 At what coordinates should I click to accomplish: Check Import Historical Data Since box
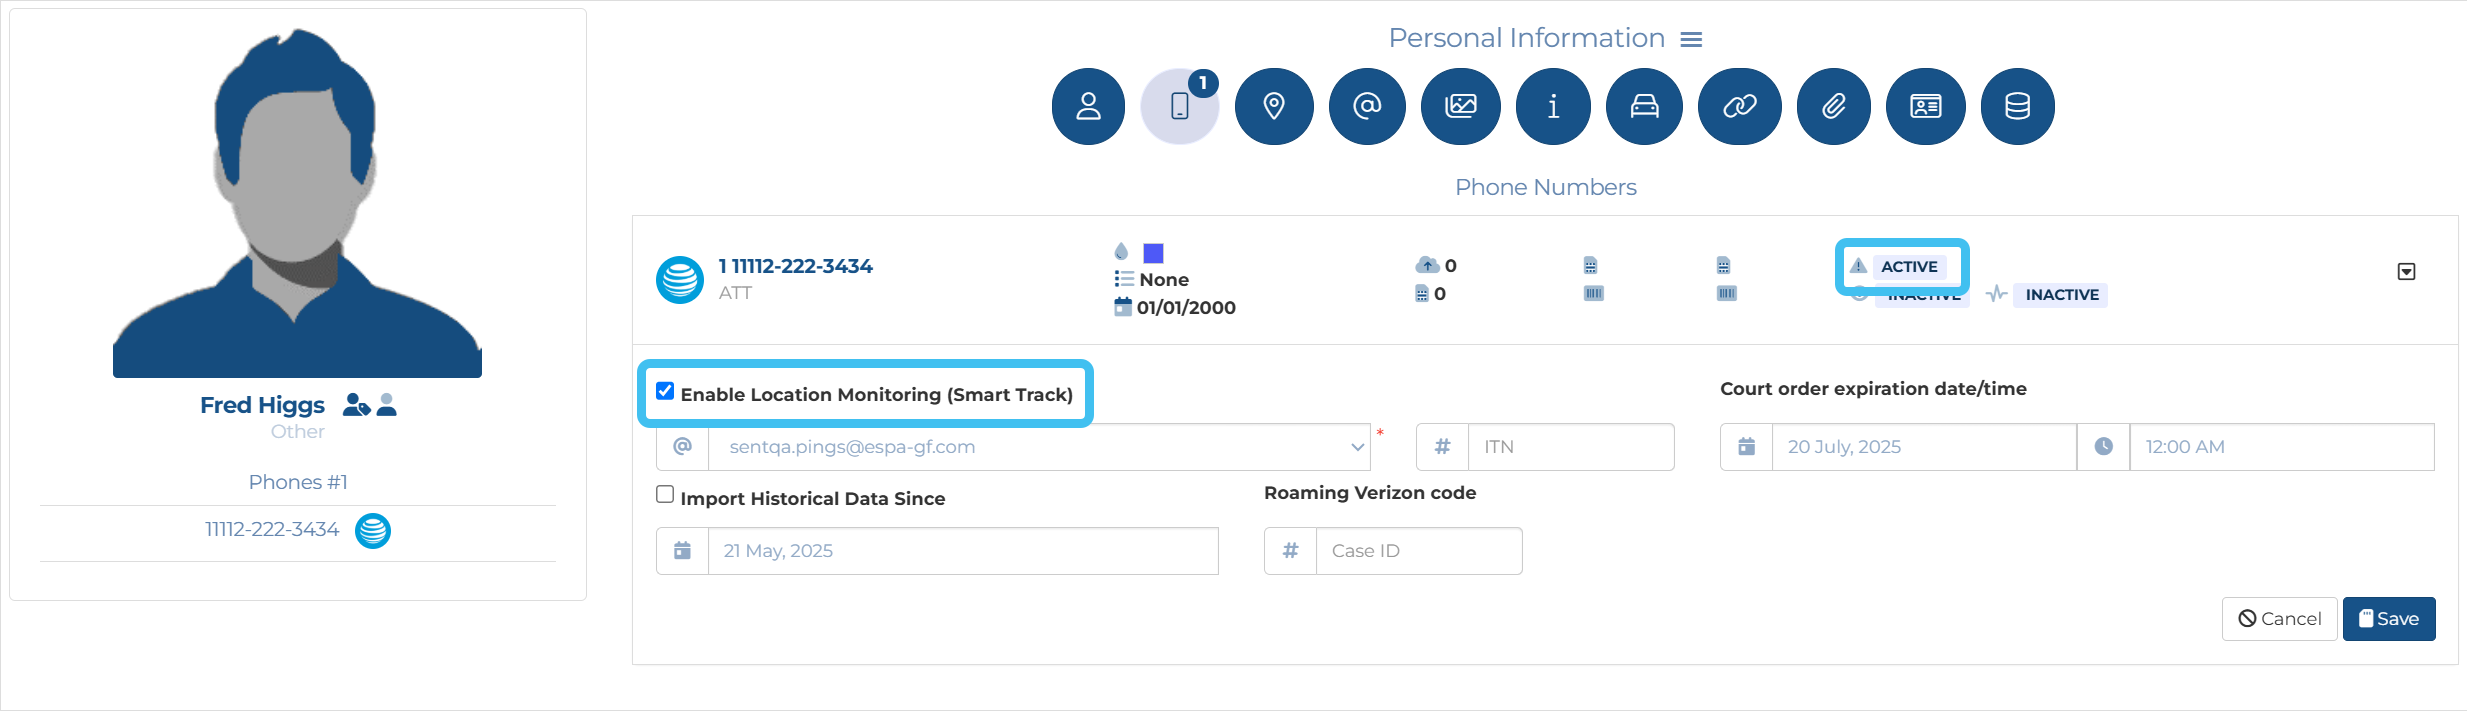[x=665, y=495]
